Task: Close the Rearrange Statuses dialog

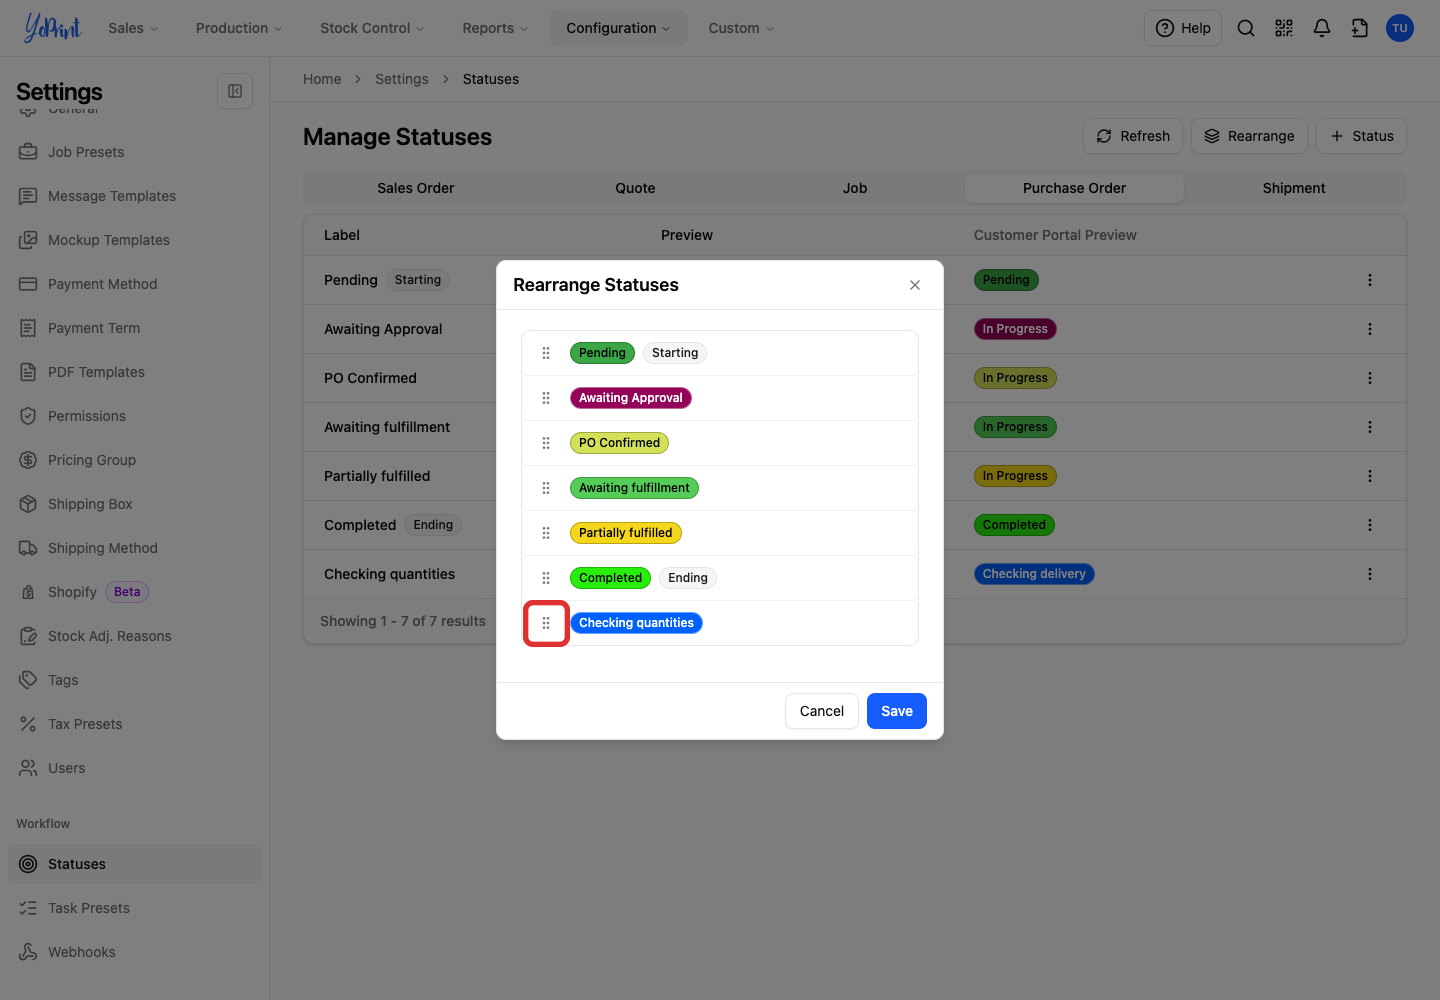Action: [x=915, y=285]
